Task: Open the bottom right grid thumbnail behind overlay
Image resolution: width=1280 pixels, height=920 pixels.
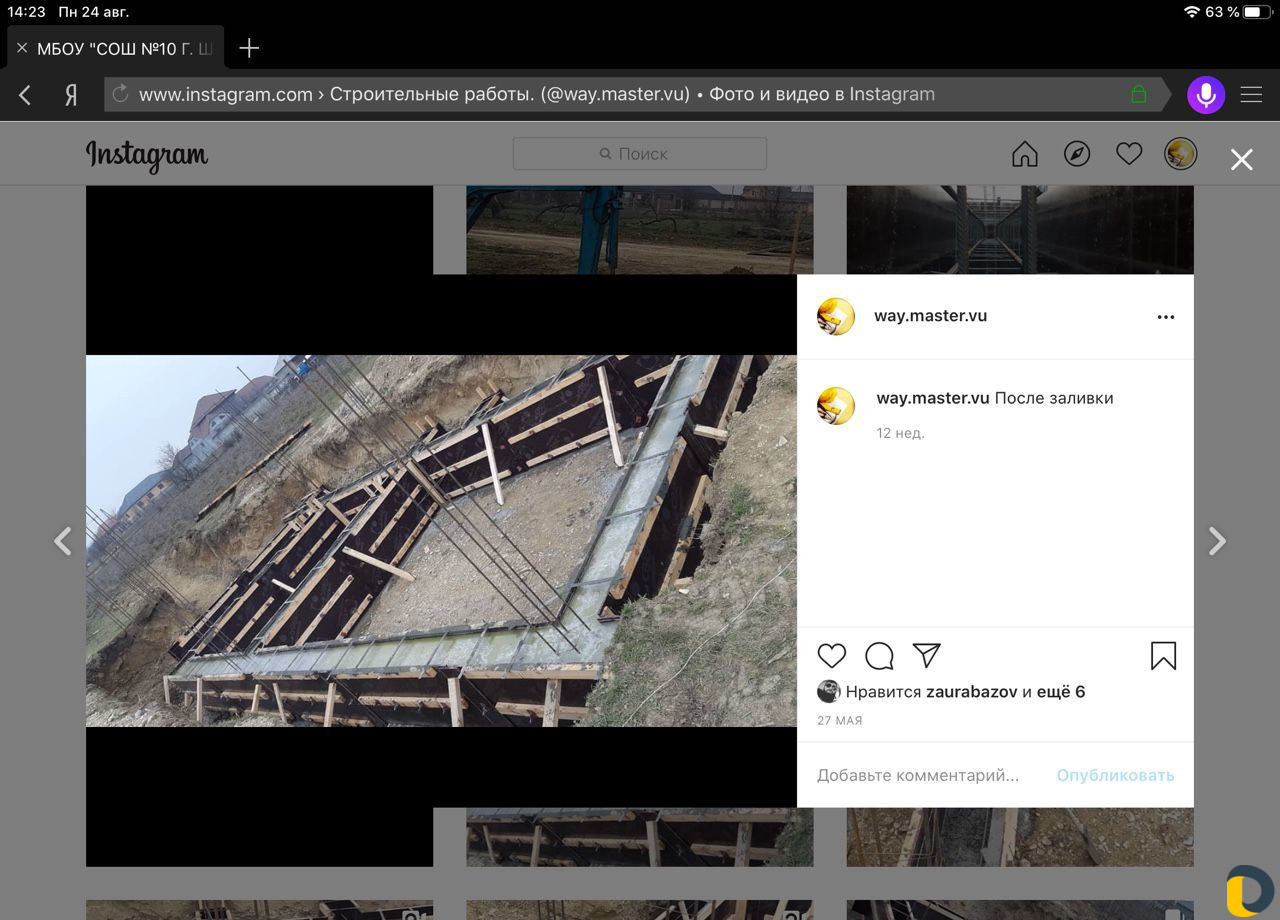Action: (x=1020, y=837)
